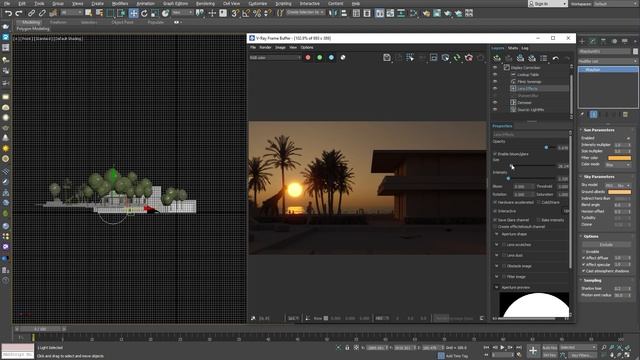Open the RGB color channel dropdown
640x360 pixels.
click(275, 58)
